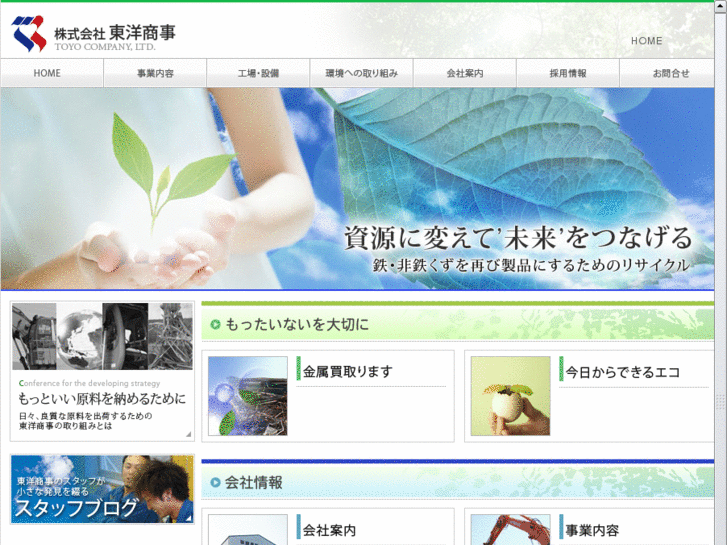The width and height of the screenshot is (727, 545).
Task: Click the もったいないを大切に section heading
Action: click(x=297, y=325)
